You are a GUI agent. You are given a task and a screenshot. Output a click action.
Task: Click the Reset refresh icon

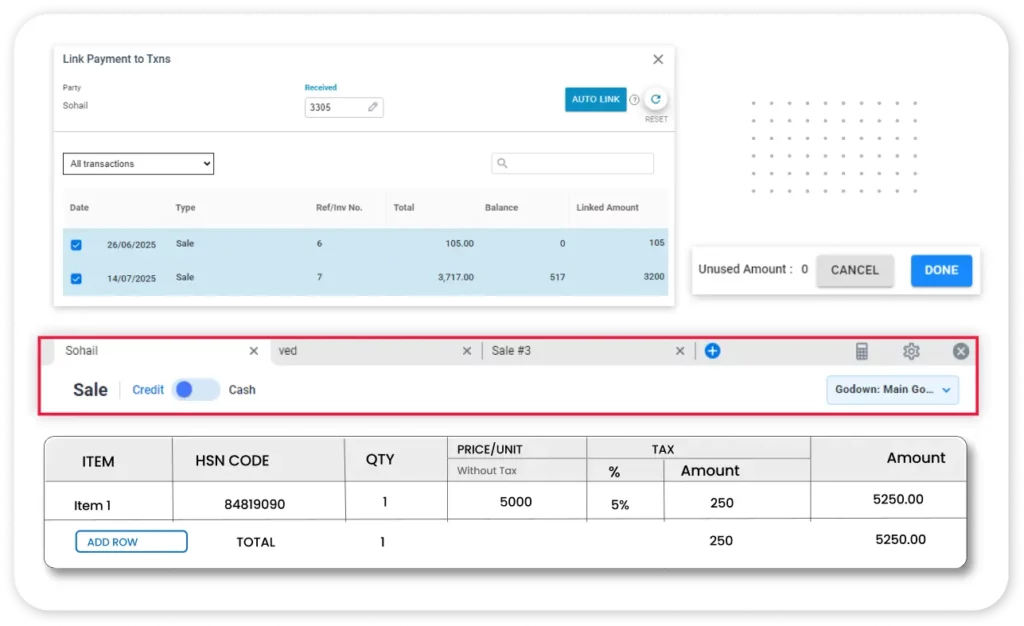(655, 99)
